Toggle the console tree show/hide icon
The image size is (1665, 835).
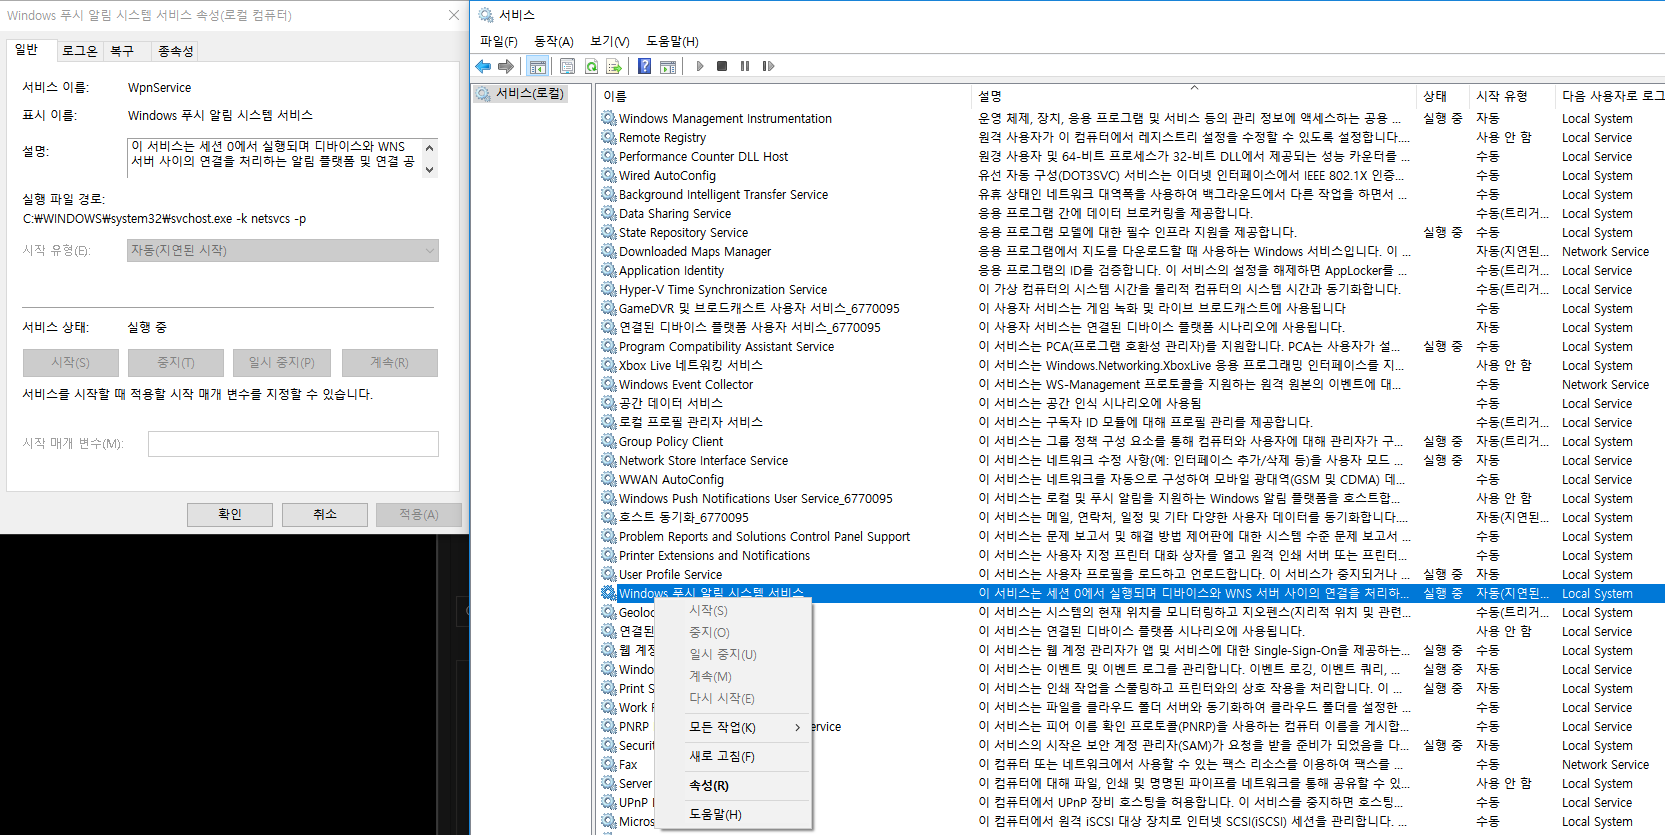538,66
